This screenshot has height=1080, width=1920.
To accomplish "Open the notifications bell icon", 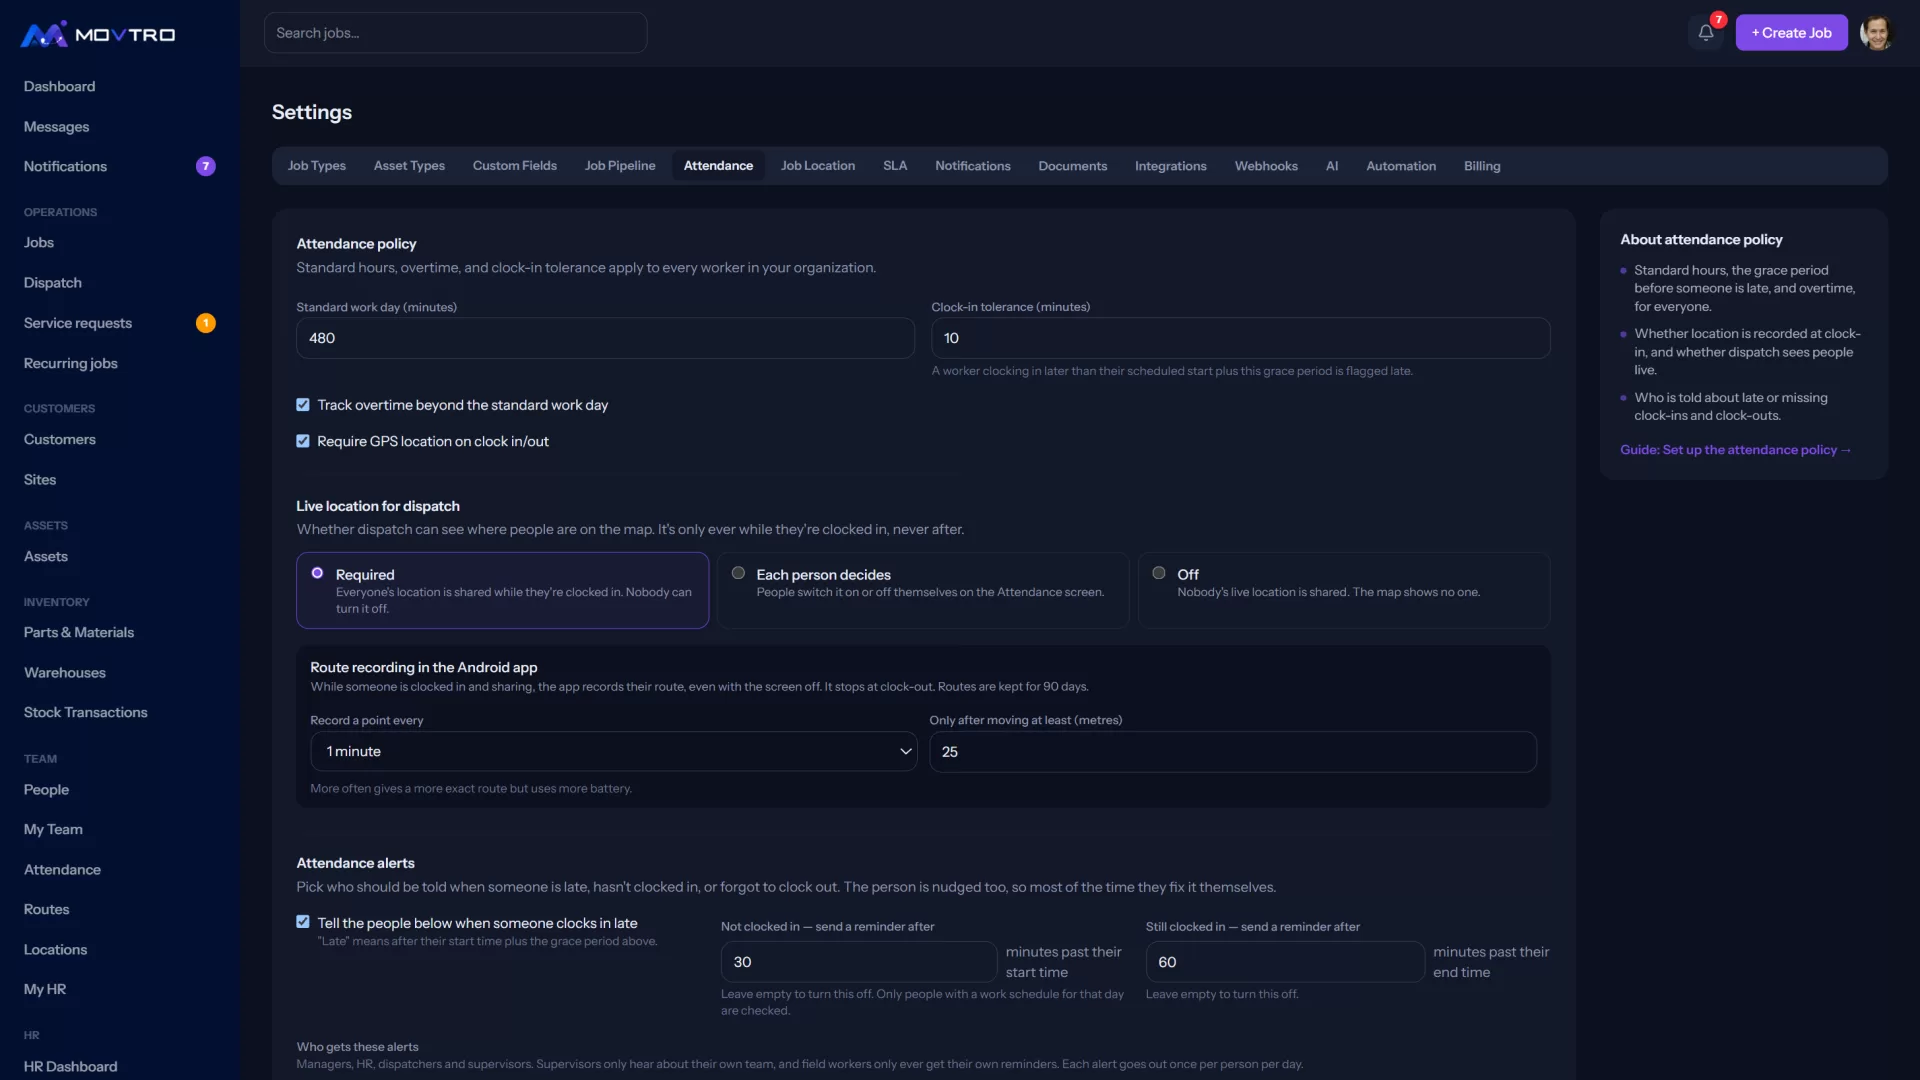I will pos(1706,33).
